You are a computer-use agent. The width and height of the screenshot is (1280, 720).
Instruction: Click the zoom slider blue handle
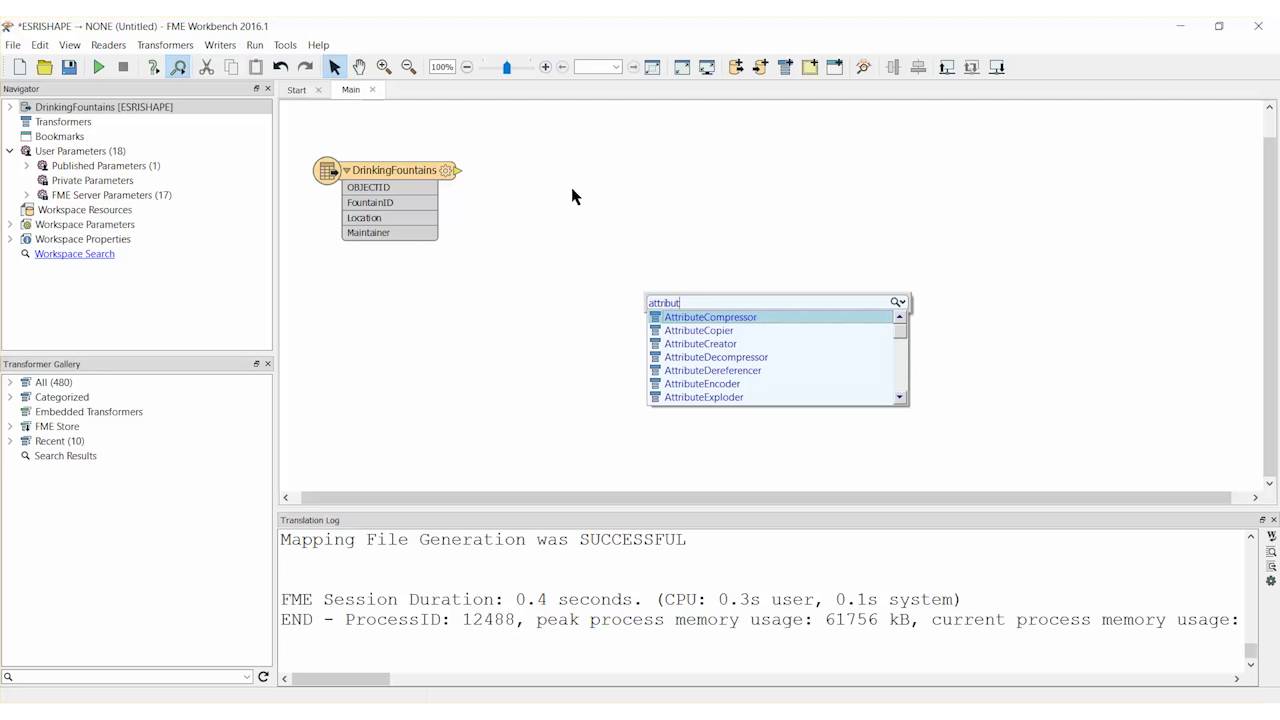[x=507, y=67]
